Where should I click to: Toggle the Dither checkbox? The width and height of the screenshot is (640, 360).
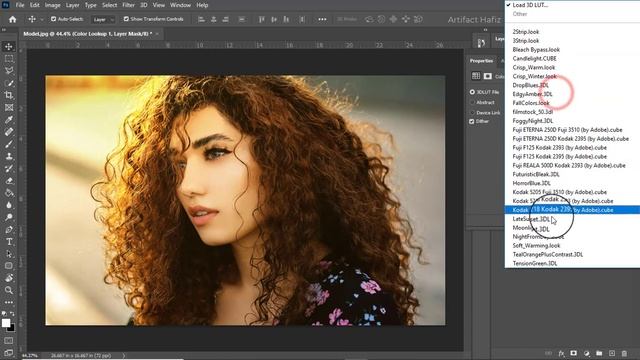[472, 121]
